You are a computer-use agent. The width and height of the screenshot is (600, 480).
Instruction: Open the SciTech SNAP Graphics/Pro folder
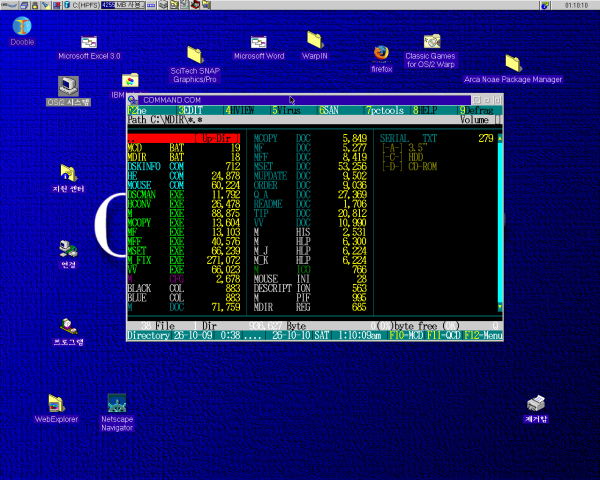195,55
